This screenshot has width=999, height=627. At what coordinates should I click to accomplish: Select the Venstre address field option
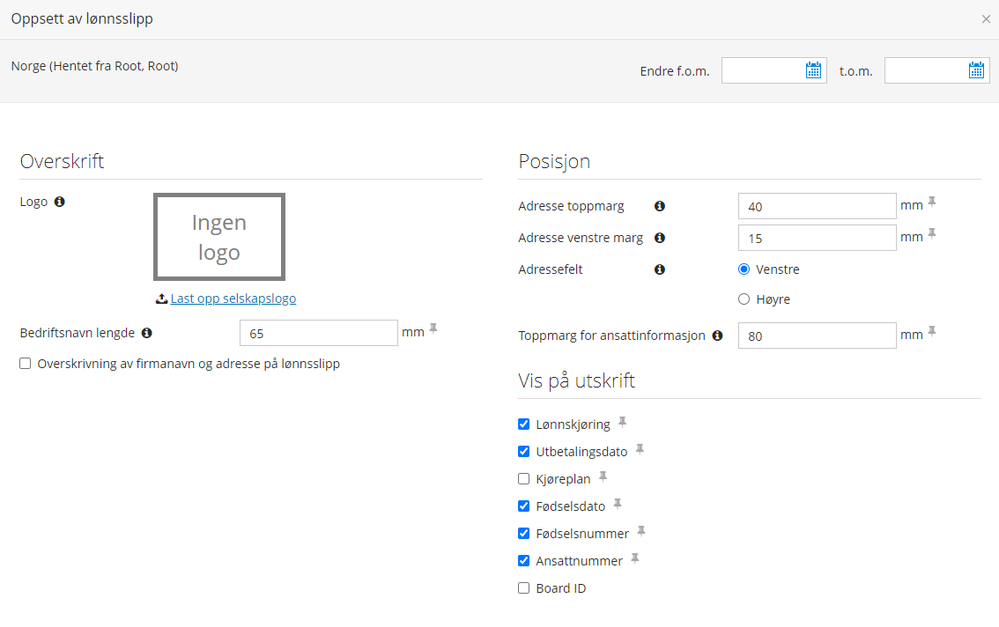click(x=743, y=269)
